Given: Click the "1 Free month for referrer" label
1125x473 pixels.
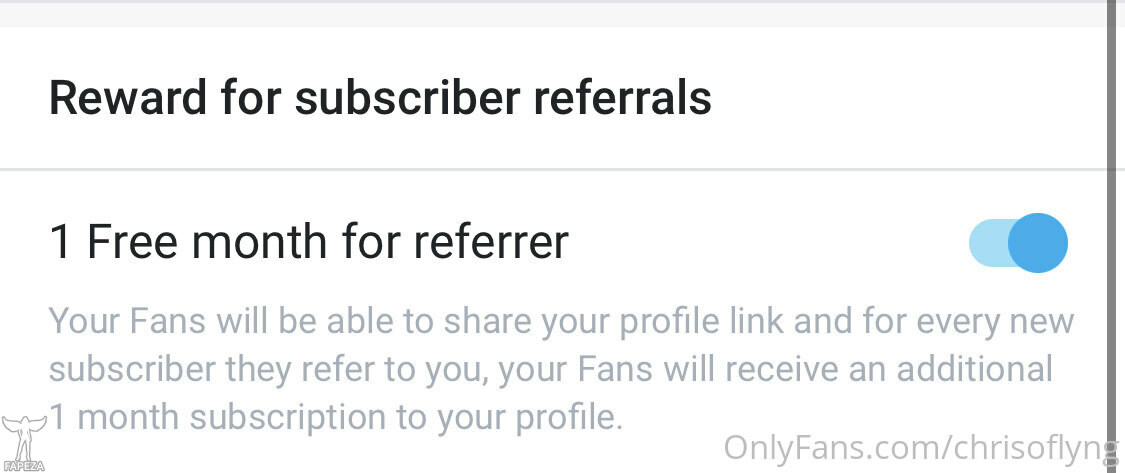Looking at the screenshot, I should click(x=309, y=242).
